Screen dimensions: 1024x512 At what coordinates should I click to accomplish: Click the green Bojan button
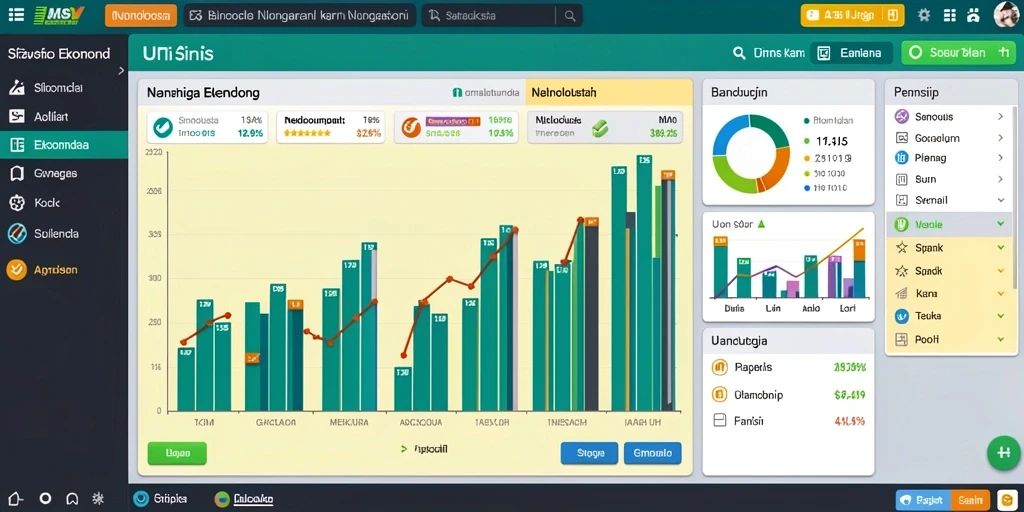click(177, 453)
